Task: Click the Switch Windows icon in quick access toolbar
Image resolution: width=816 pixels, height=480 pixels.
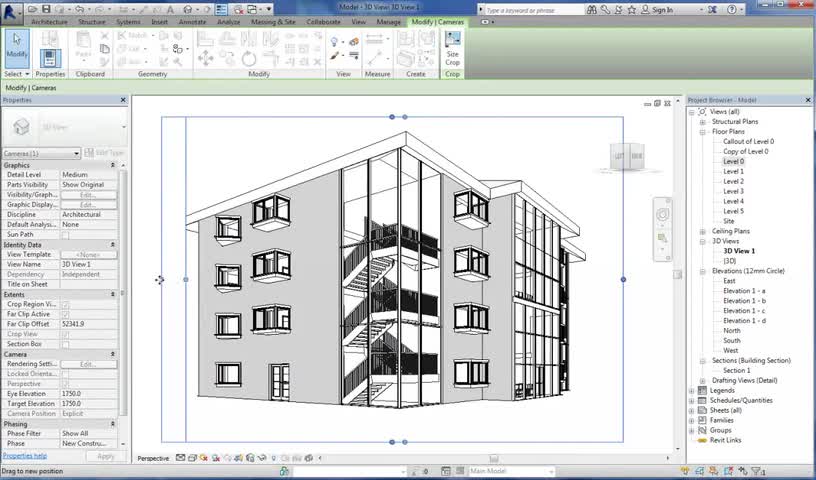Action: point(252,9)
